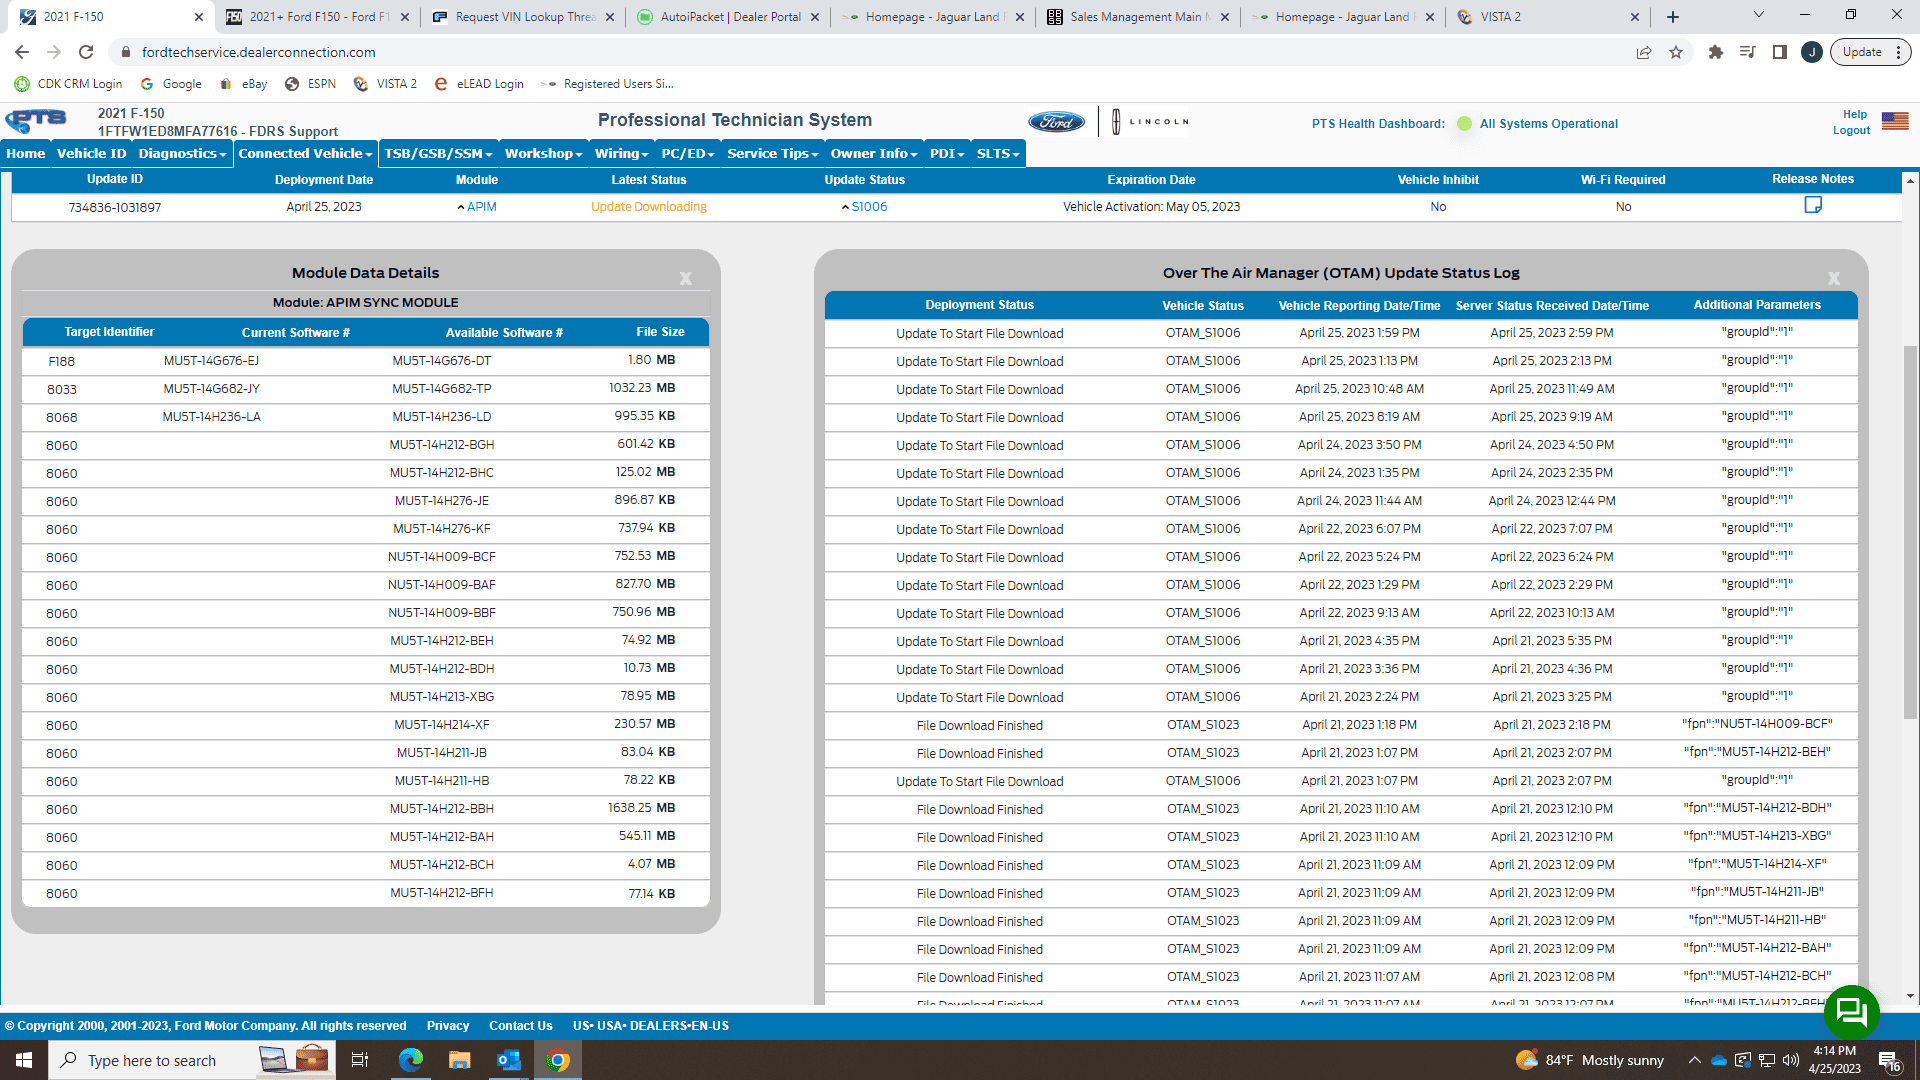Bookmark this page with the star icon

[1676, 53]
